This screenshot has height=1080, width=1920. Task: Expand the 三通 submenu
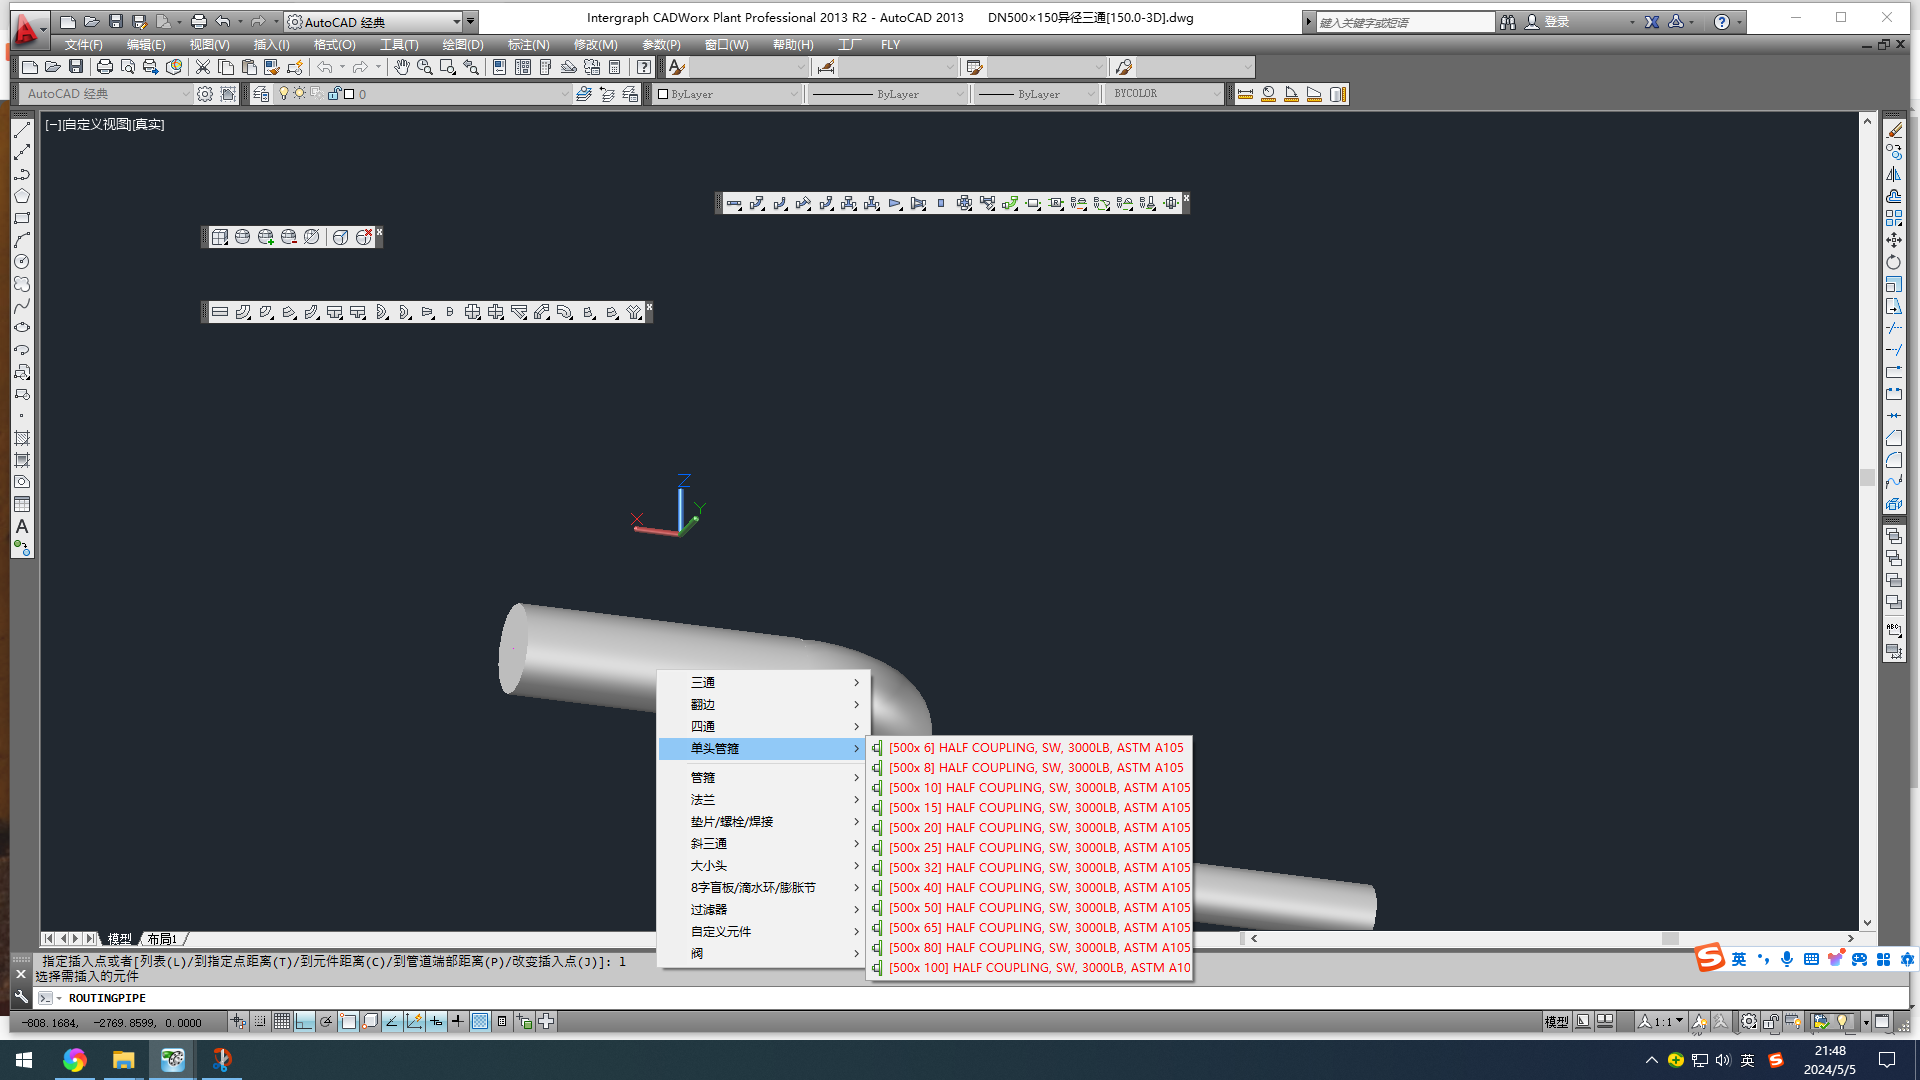[765, 683]
